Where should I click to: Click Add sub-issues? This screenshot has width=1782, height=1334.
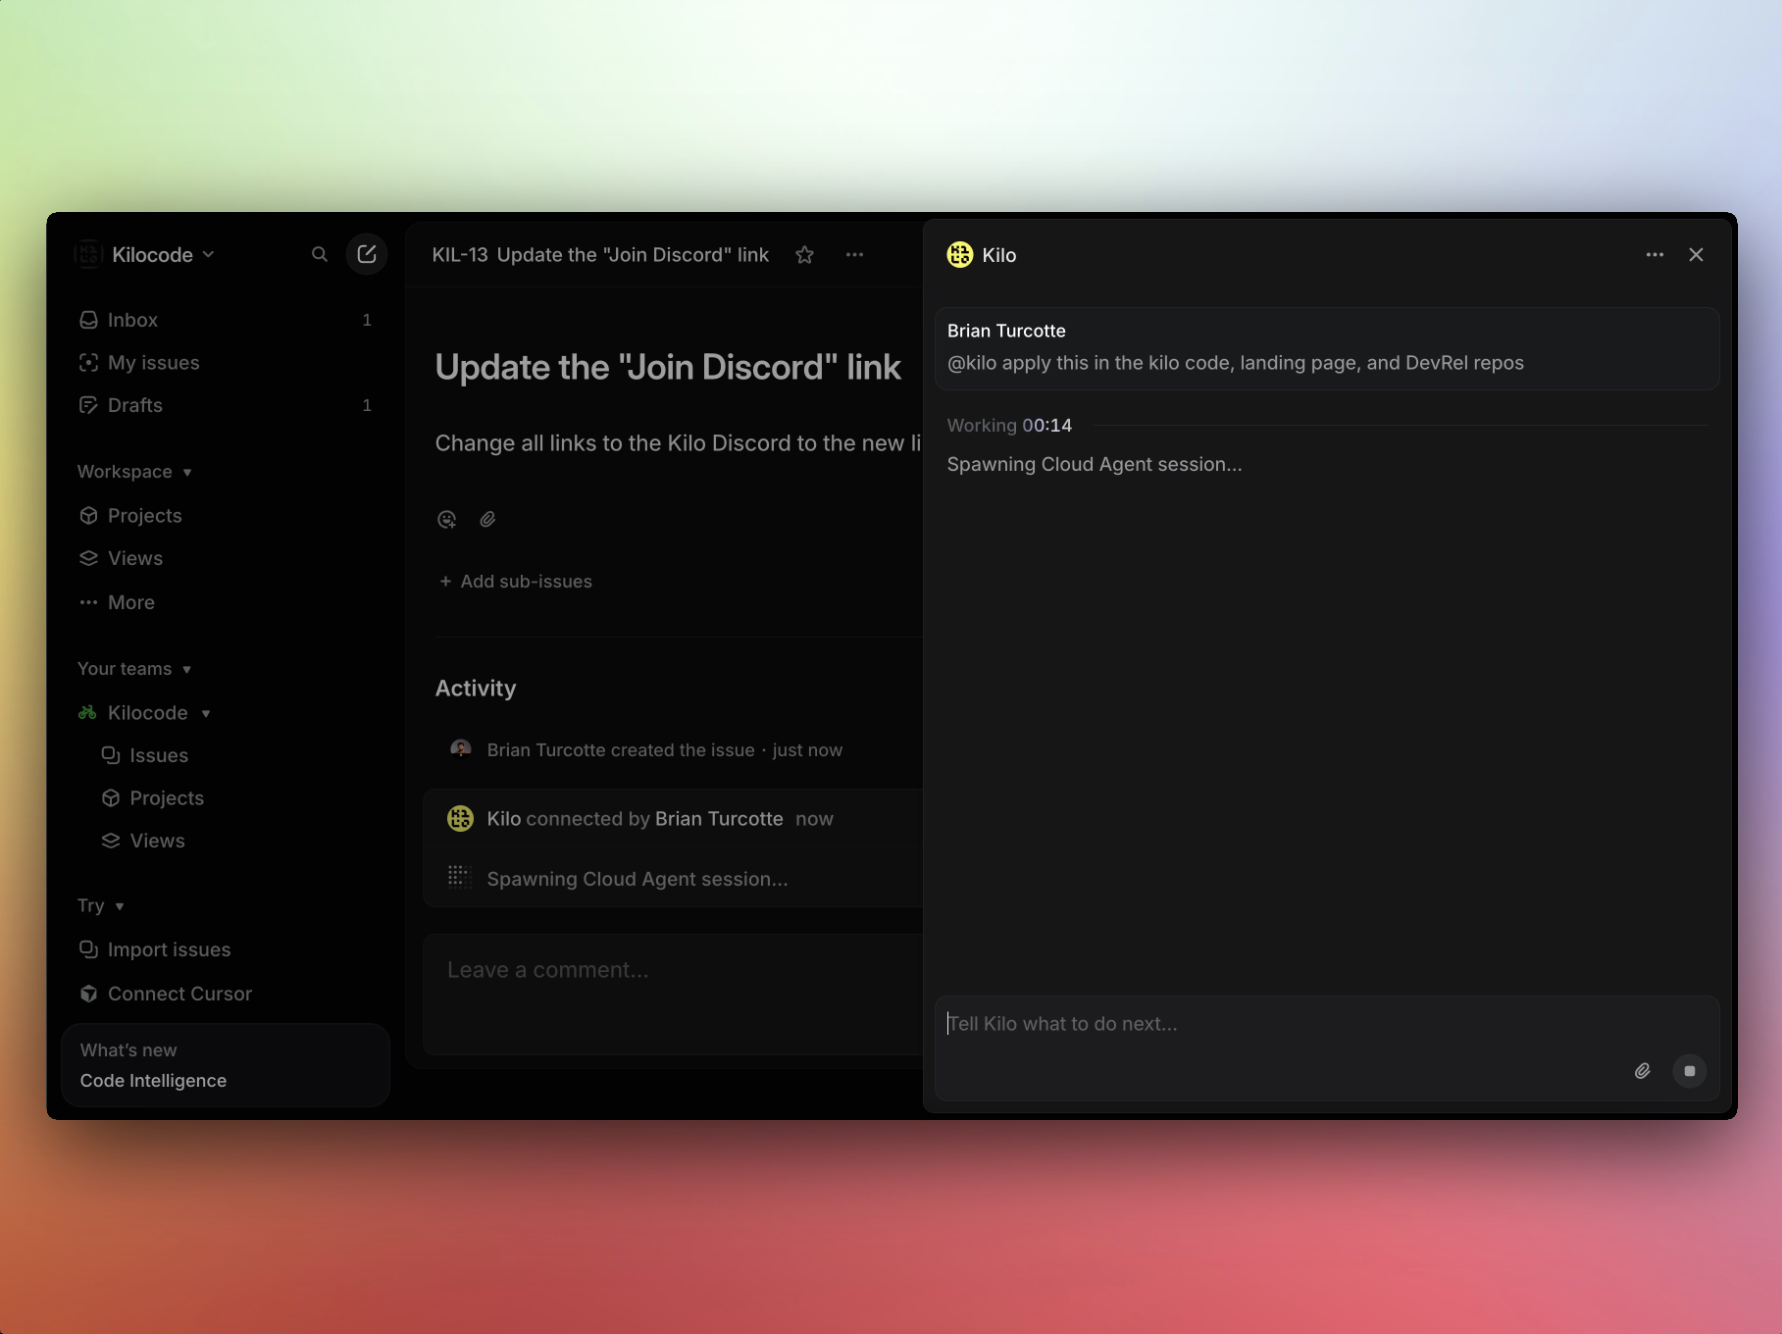515,581
